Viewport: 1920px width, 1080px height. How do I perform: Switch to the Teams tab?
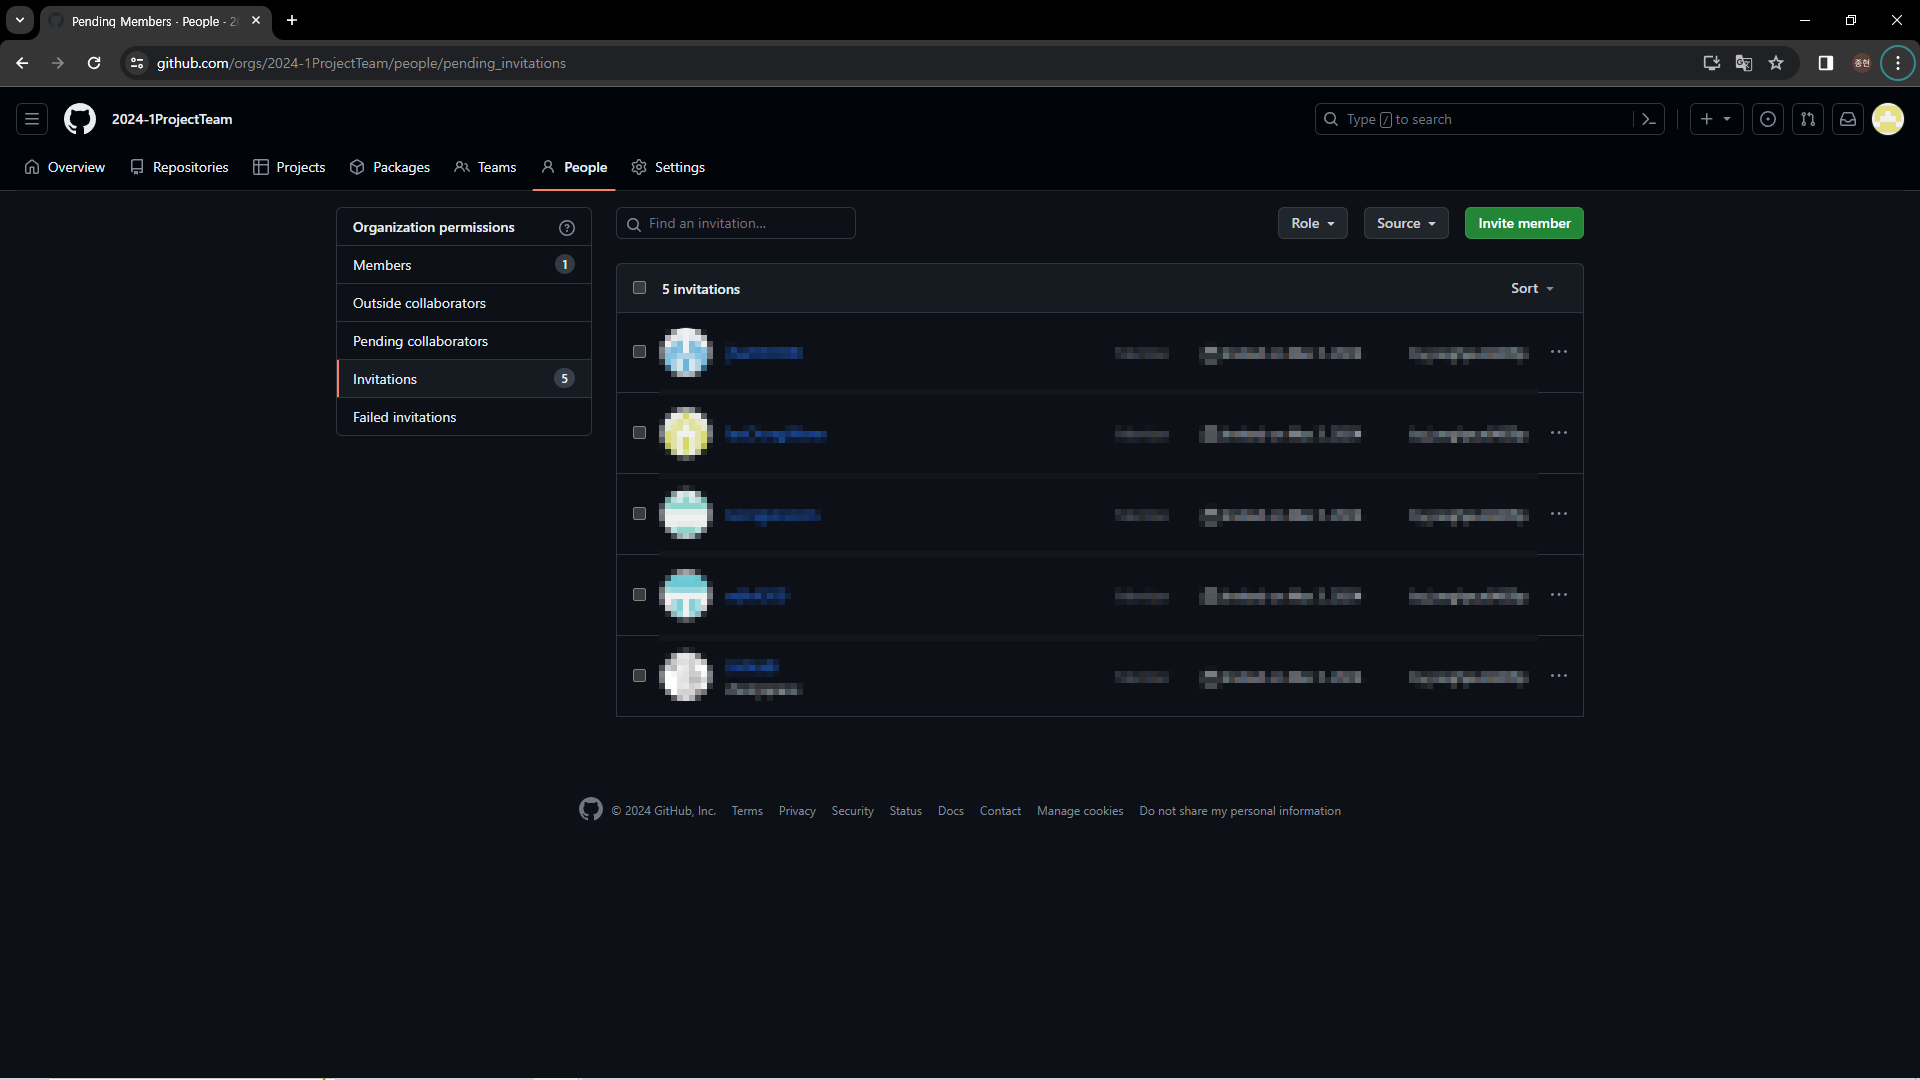pos(486,167)
